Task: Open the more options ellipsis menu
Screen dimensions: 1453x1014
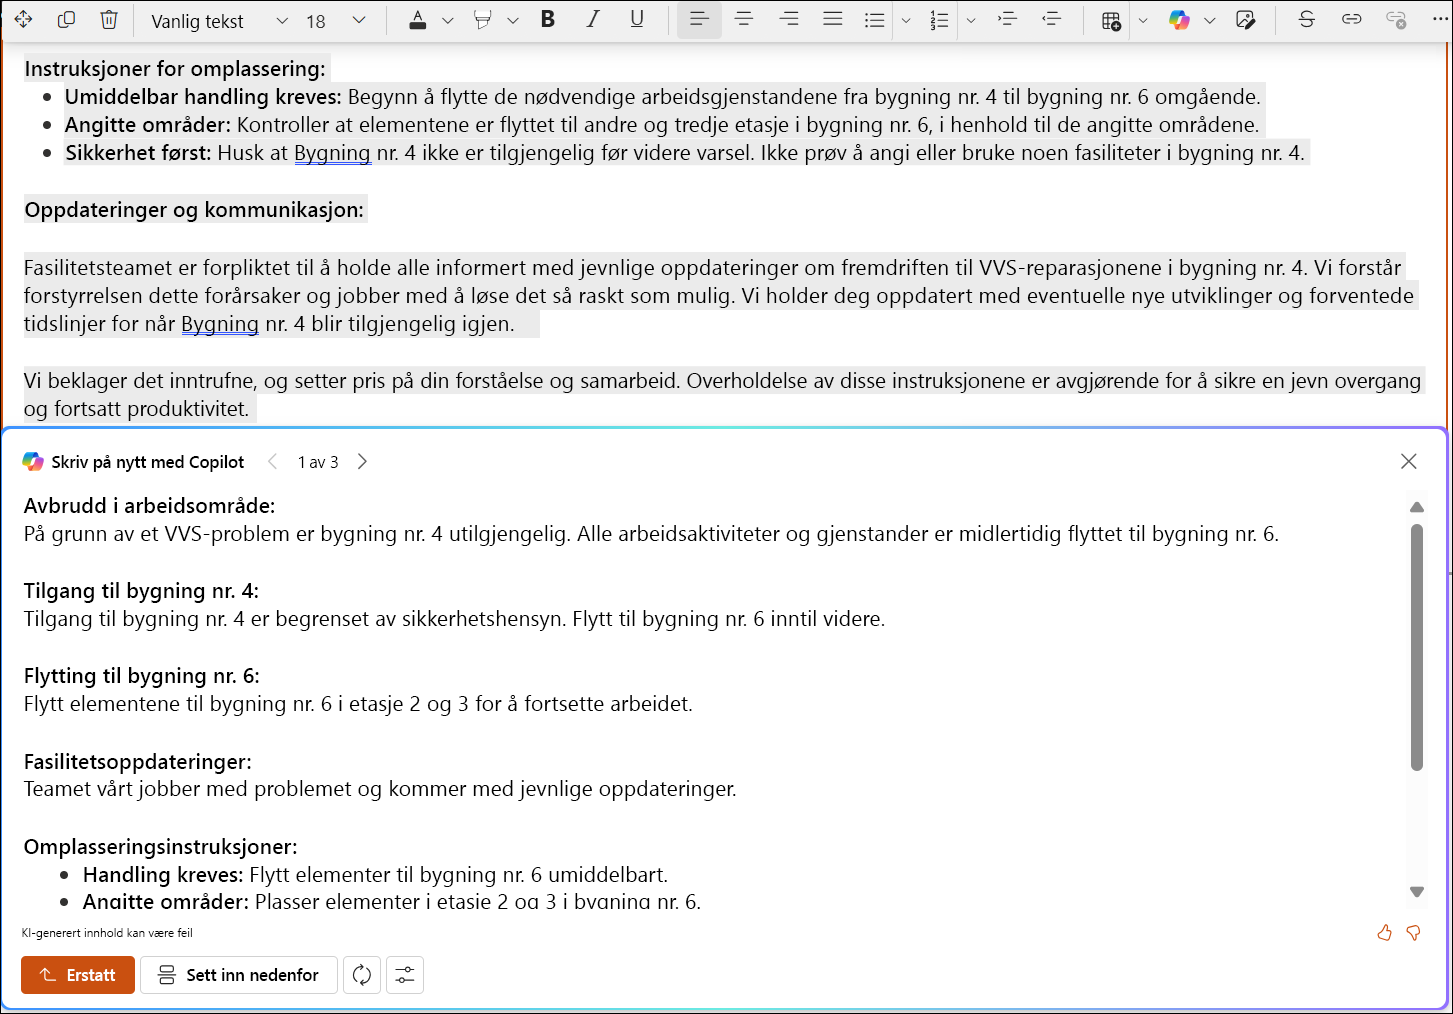Action: [x=1440, y=20]
